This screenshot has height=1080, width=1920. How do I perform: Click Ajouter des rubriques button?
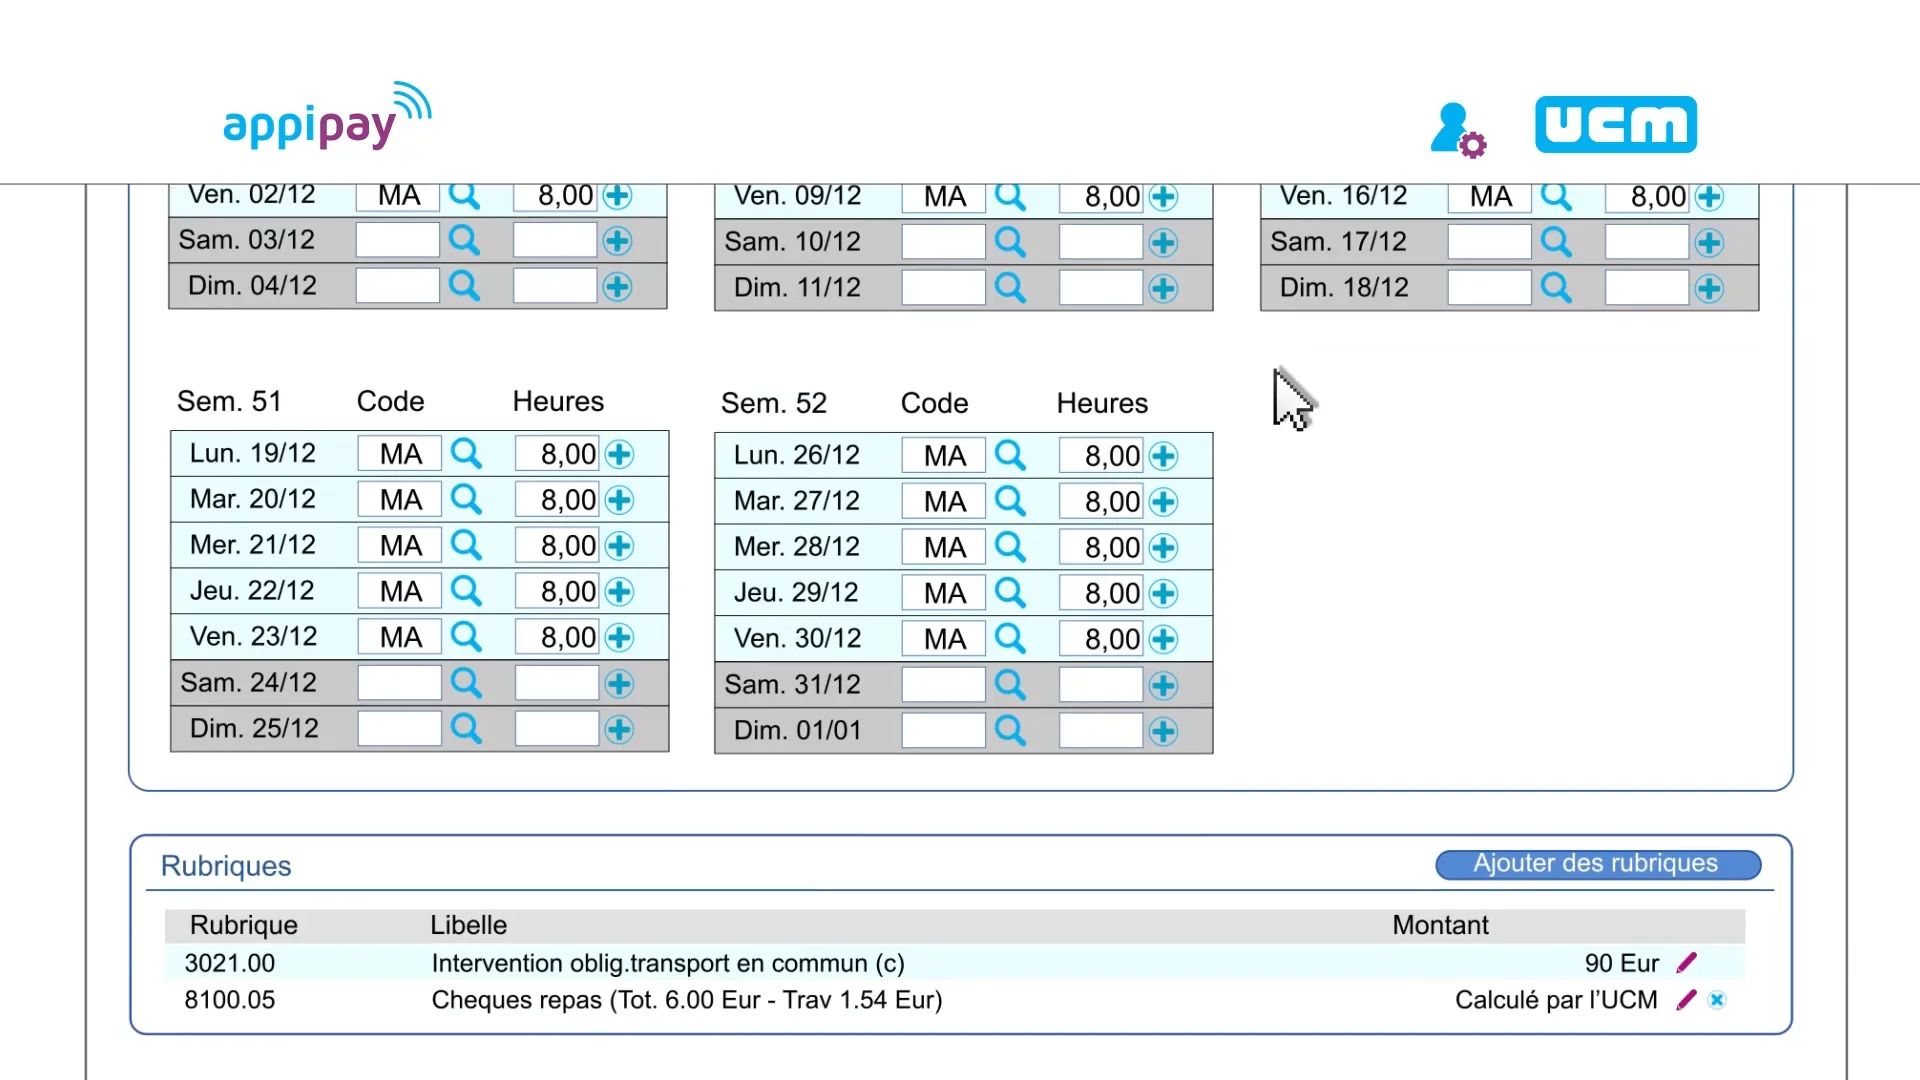tap(1597, 864)
